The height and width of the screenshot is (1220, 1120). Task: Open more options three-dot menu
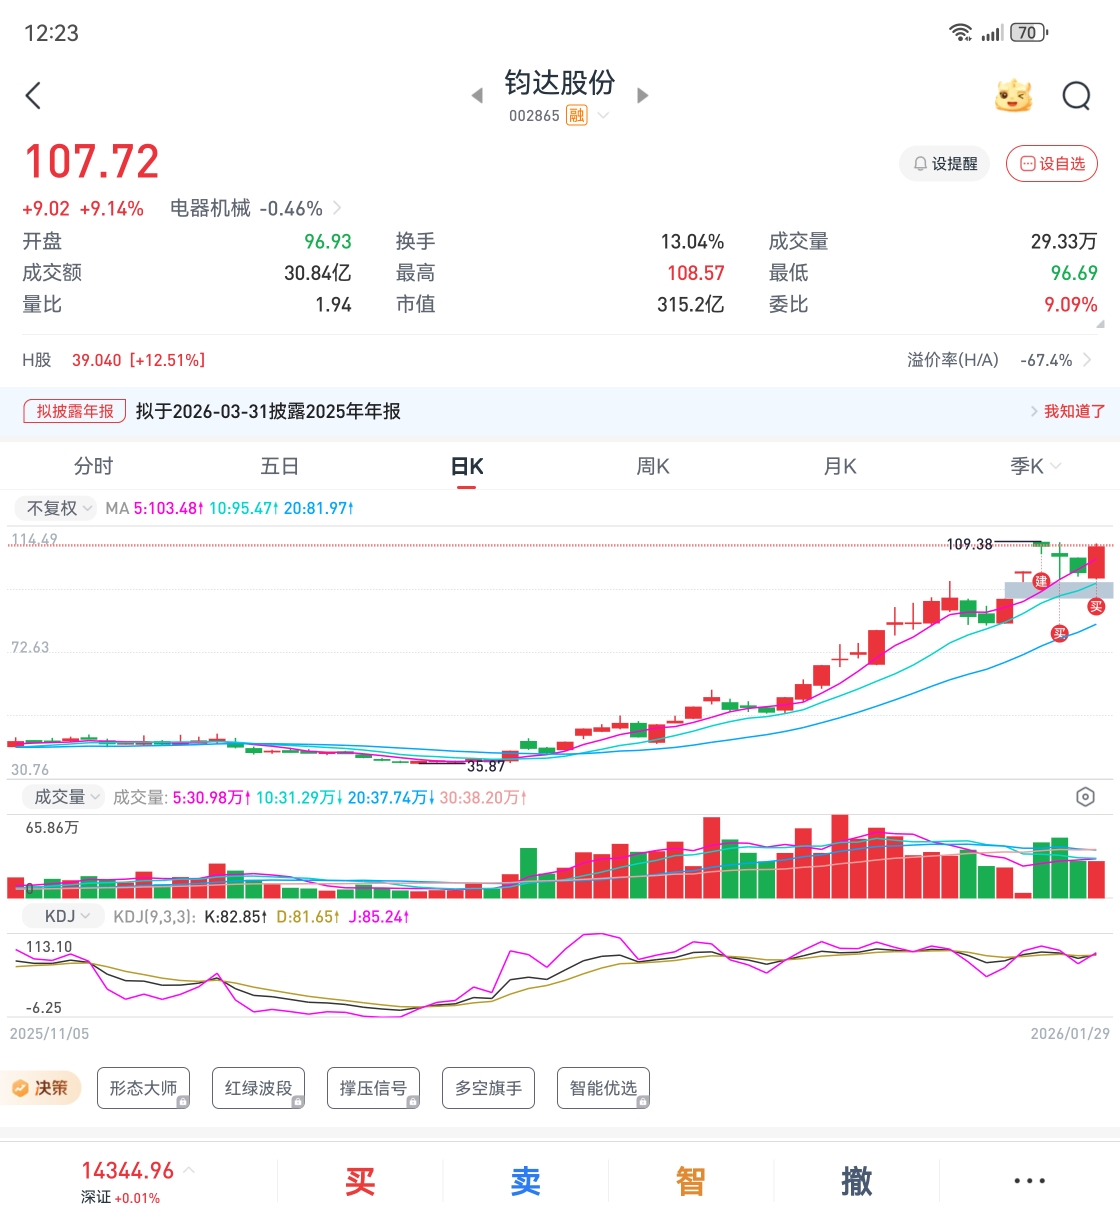tap(1029, 1181)
